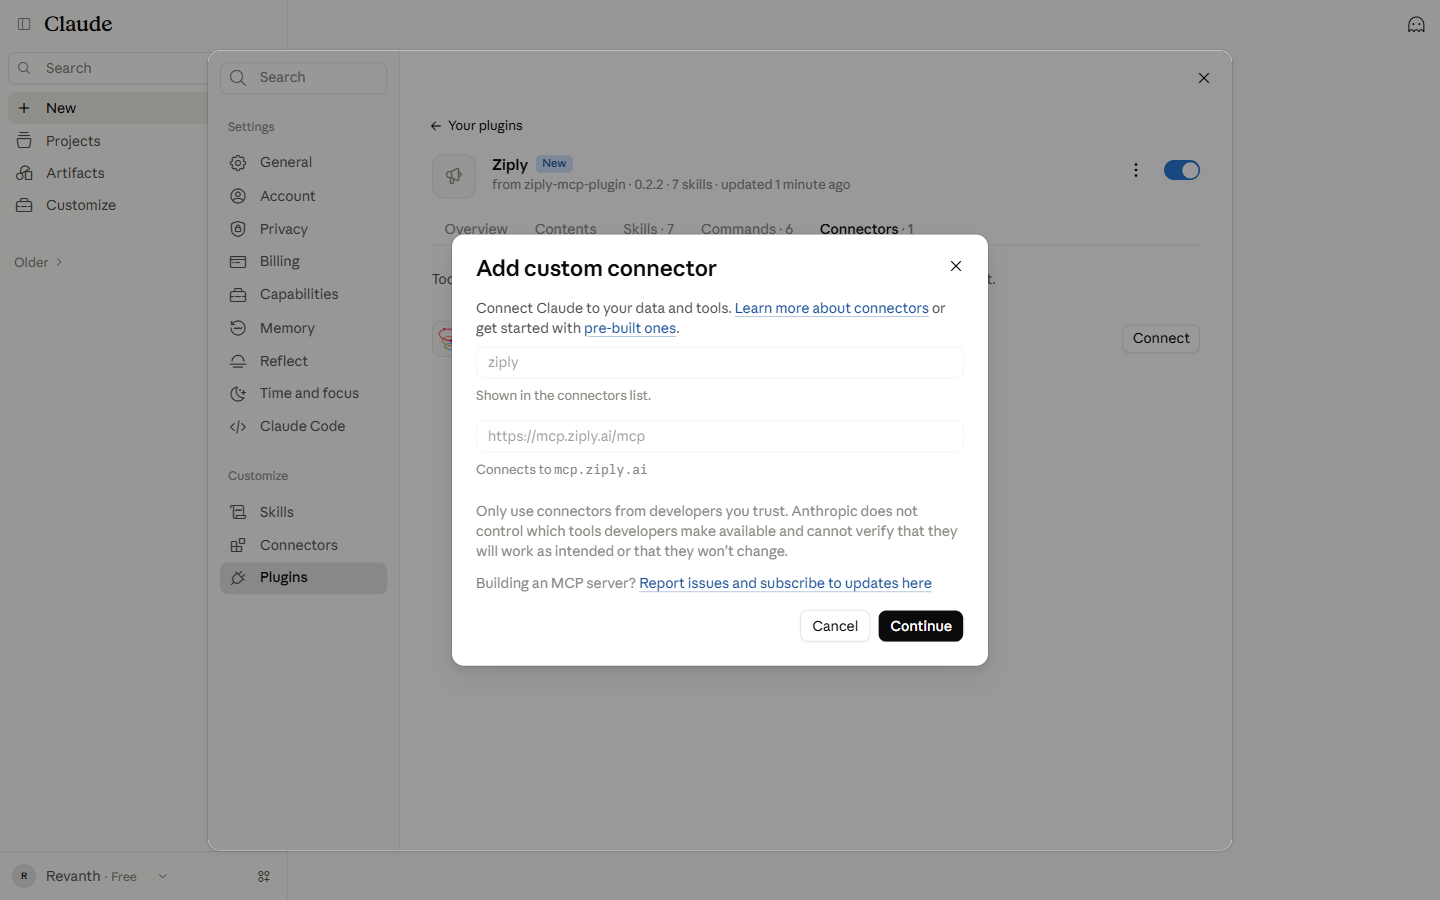Click the Plugins plug icon

(x=238, y=578)
